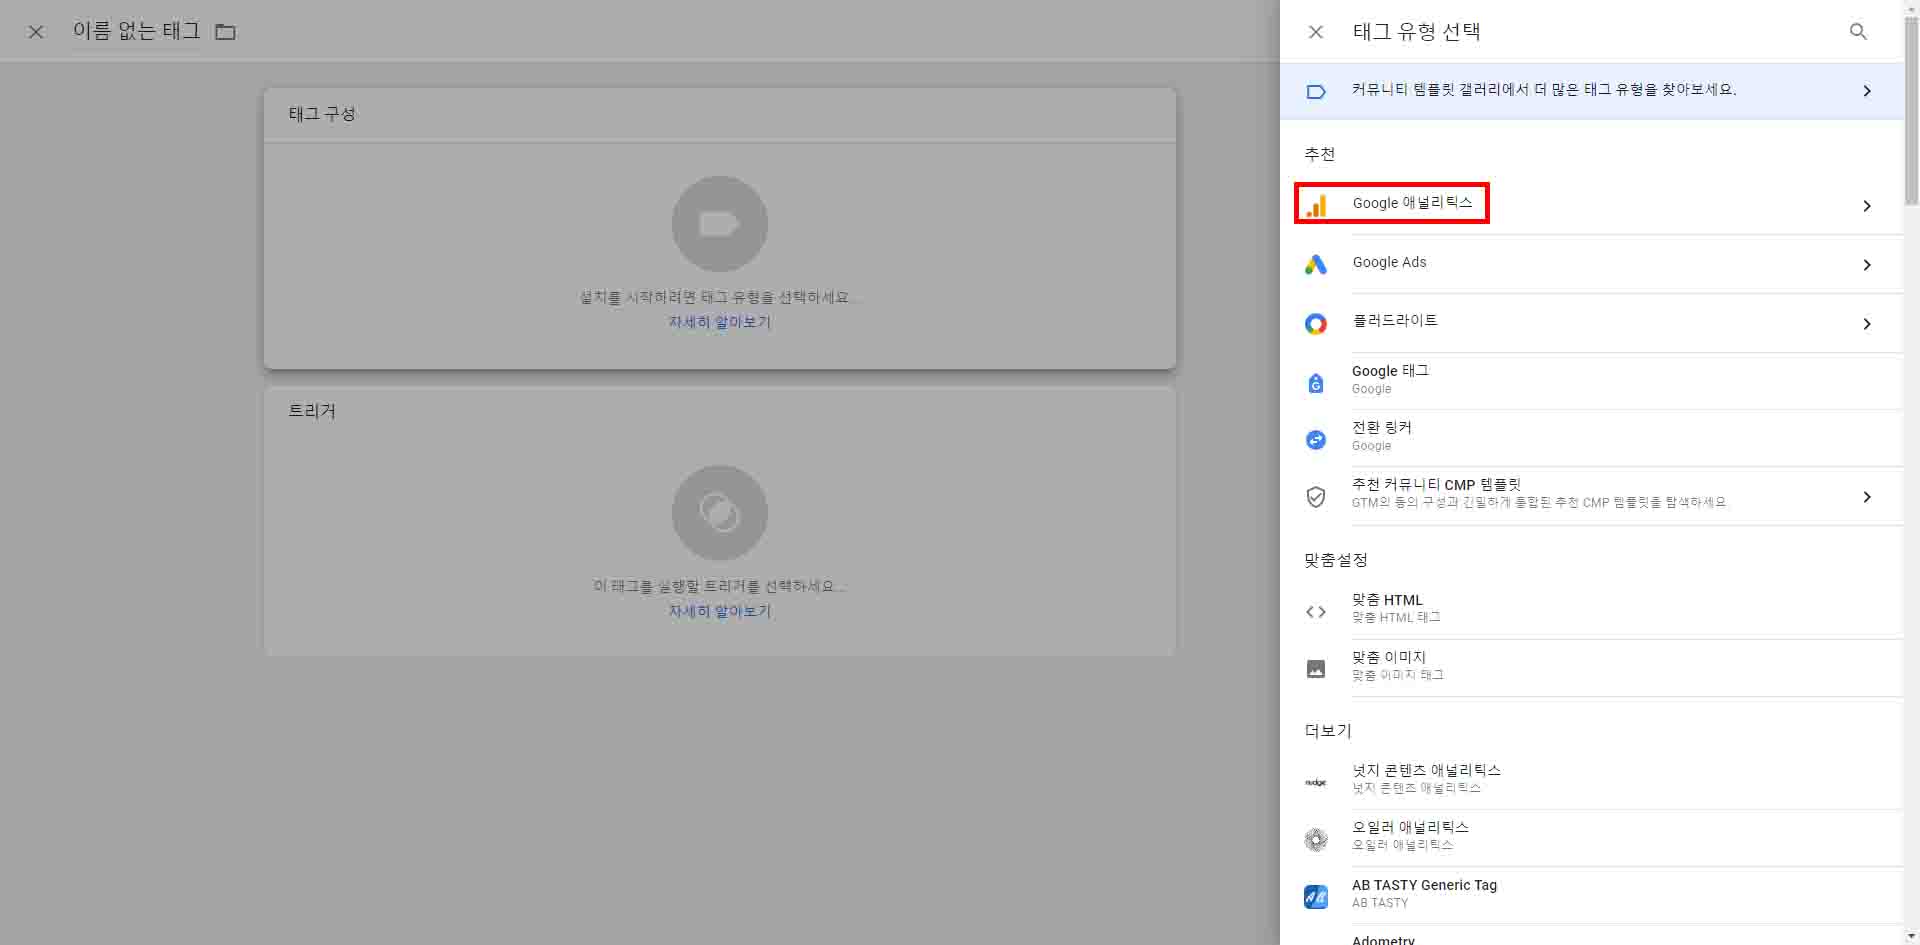Click the 전환 링커 link icon
Screen dimensions: 1920x945
tap(1316, 440)
